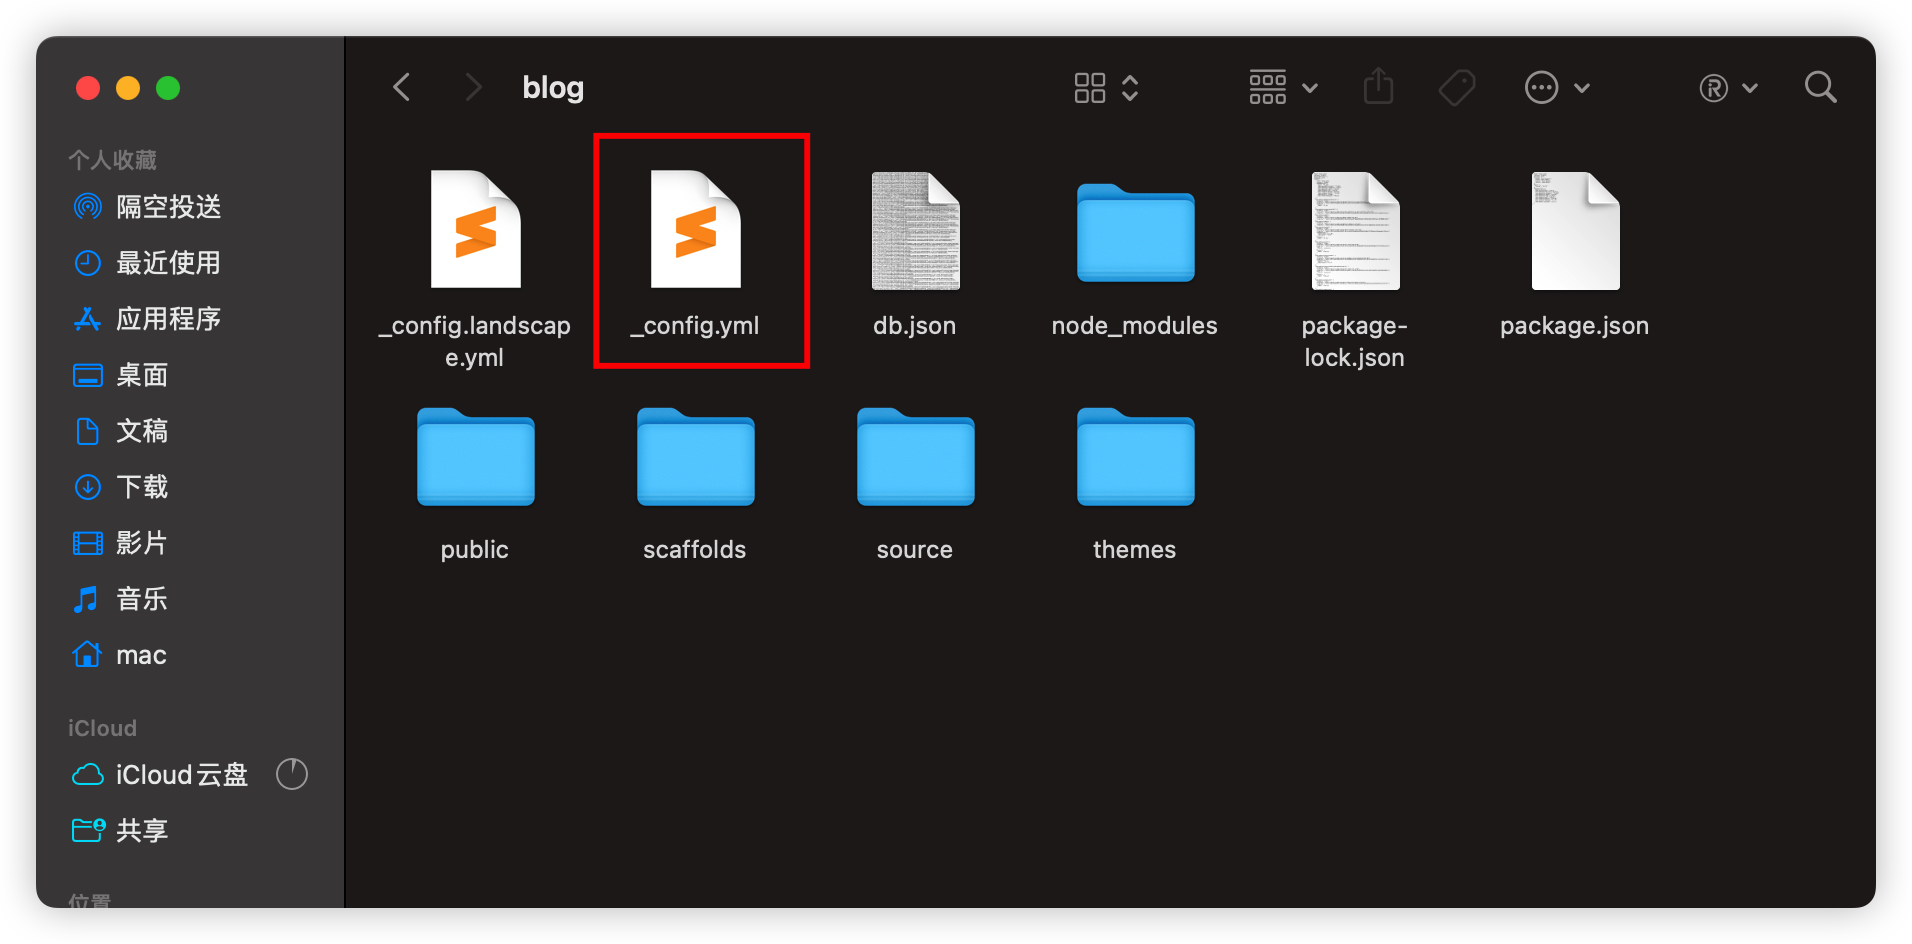
Task: Switch view mode with icon view selector
Action: tap(1106, 88)
